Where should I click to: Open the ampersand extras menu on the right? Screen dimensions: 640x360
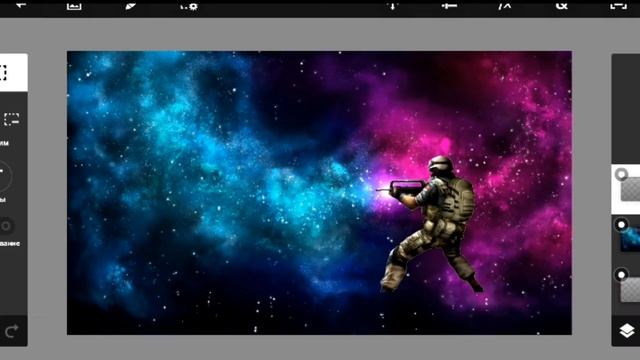pyautogui.click(x=562, y=5)
